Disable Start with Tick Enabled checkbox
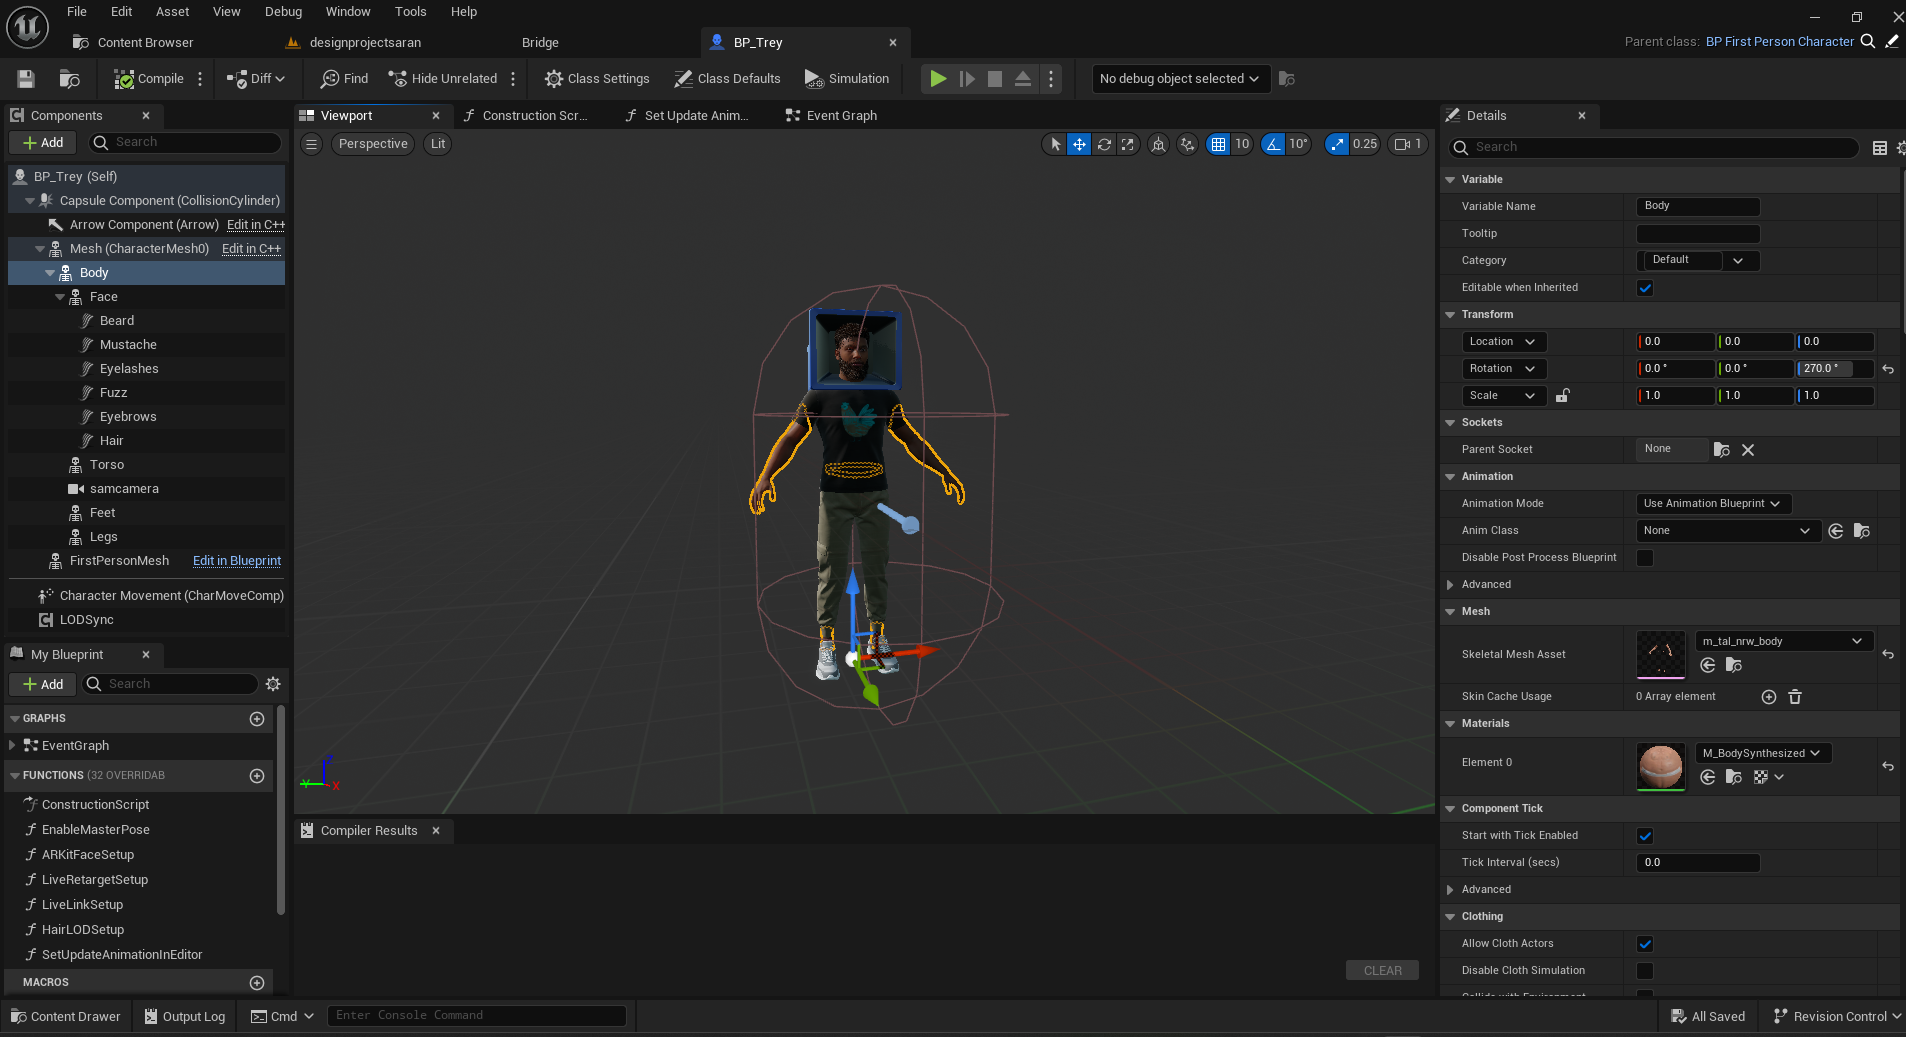Viewport: 1906px width, 1037px height. [x=1645, y=836]
